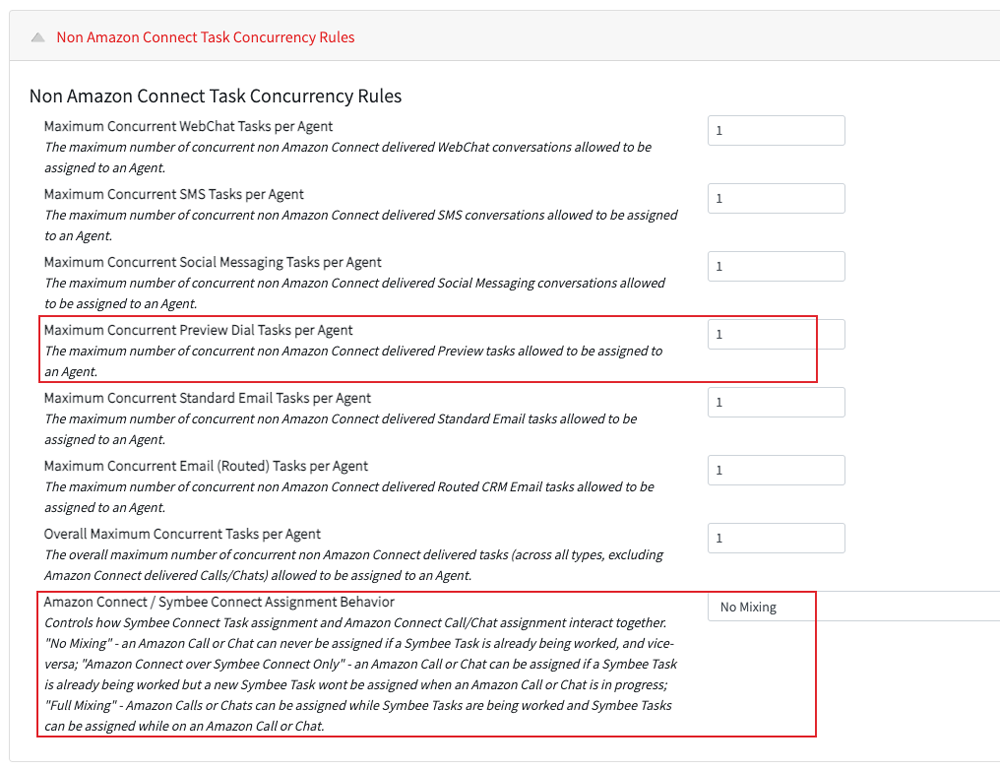
Task: Click the Maximum Concurrent Preview Dial Tasks field
Action: (776, 334)
